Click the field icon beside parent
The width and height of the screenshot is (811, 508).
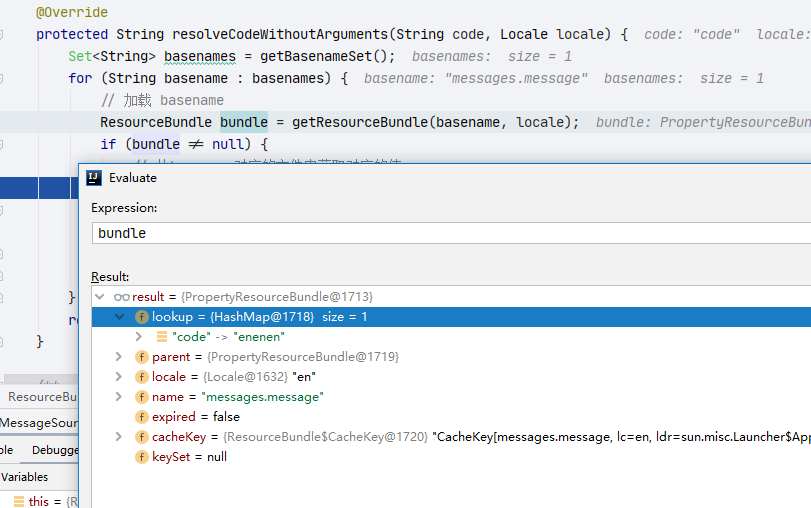(141, 357)
